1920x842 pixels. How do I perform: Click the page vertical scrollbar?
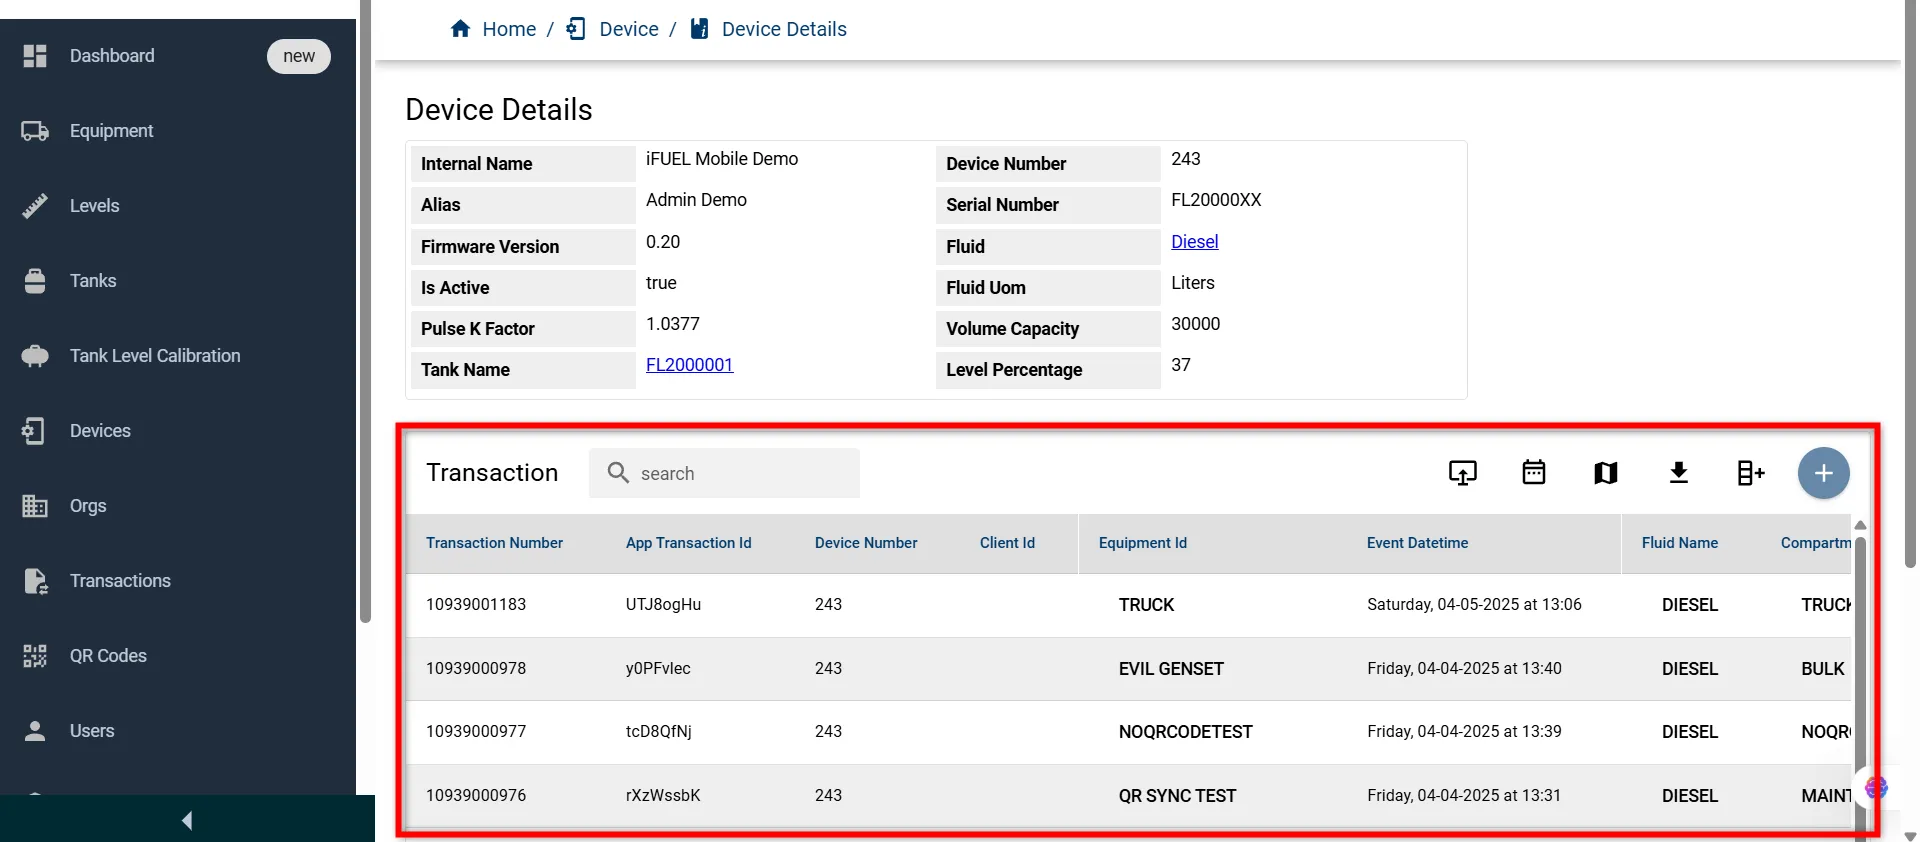[1911, 285]
